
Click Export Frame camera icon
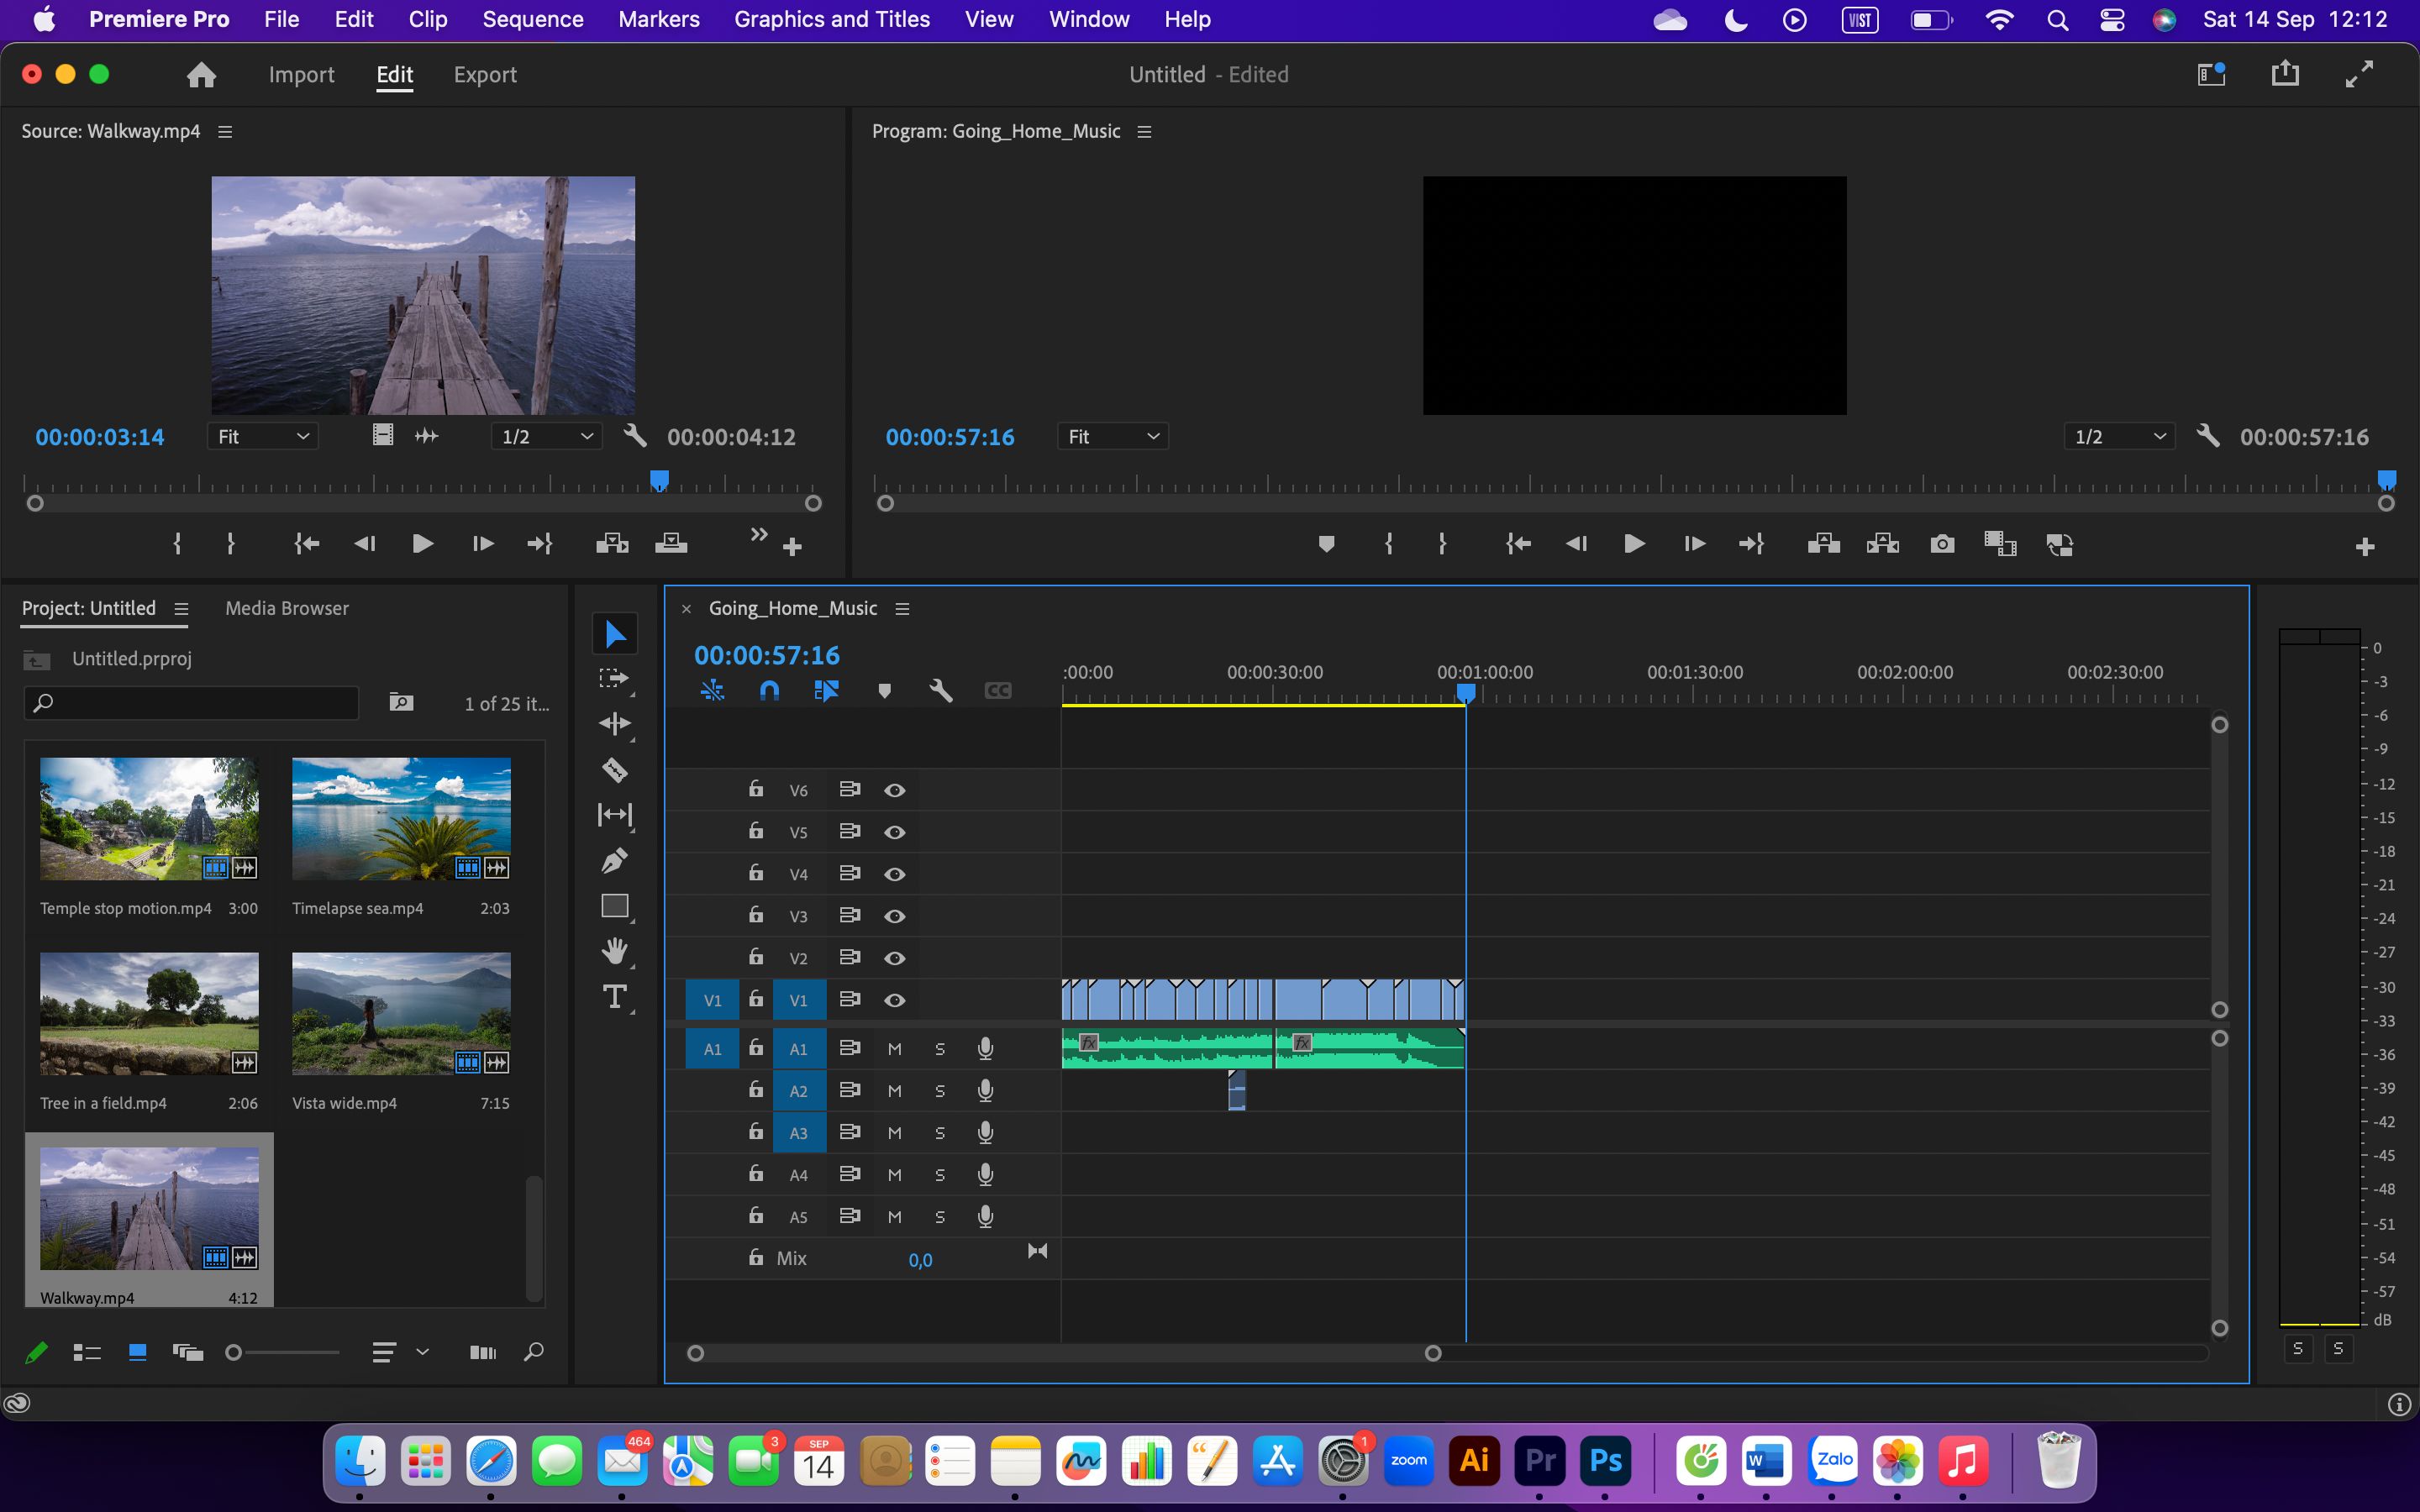1942,544
